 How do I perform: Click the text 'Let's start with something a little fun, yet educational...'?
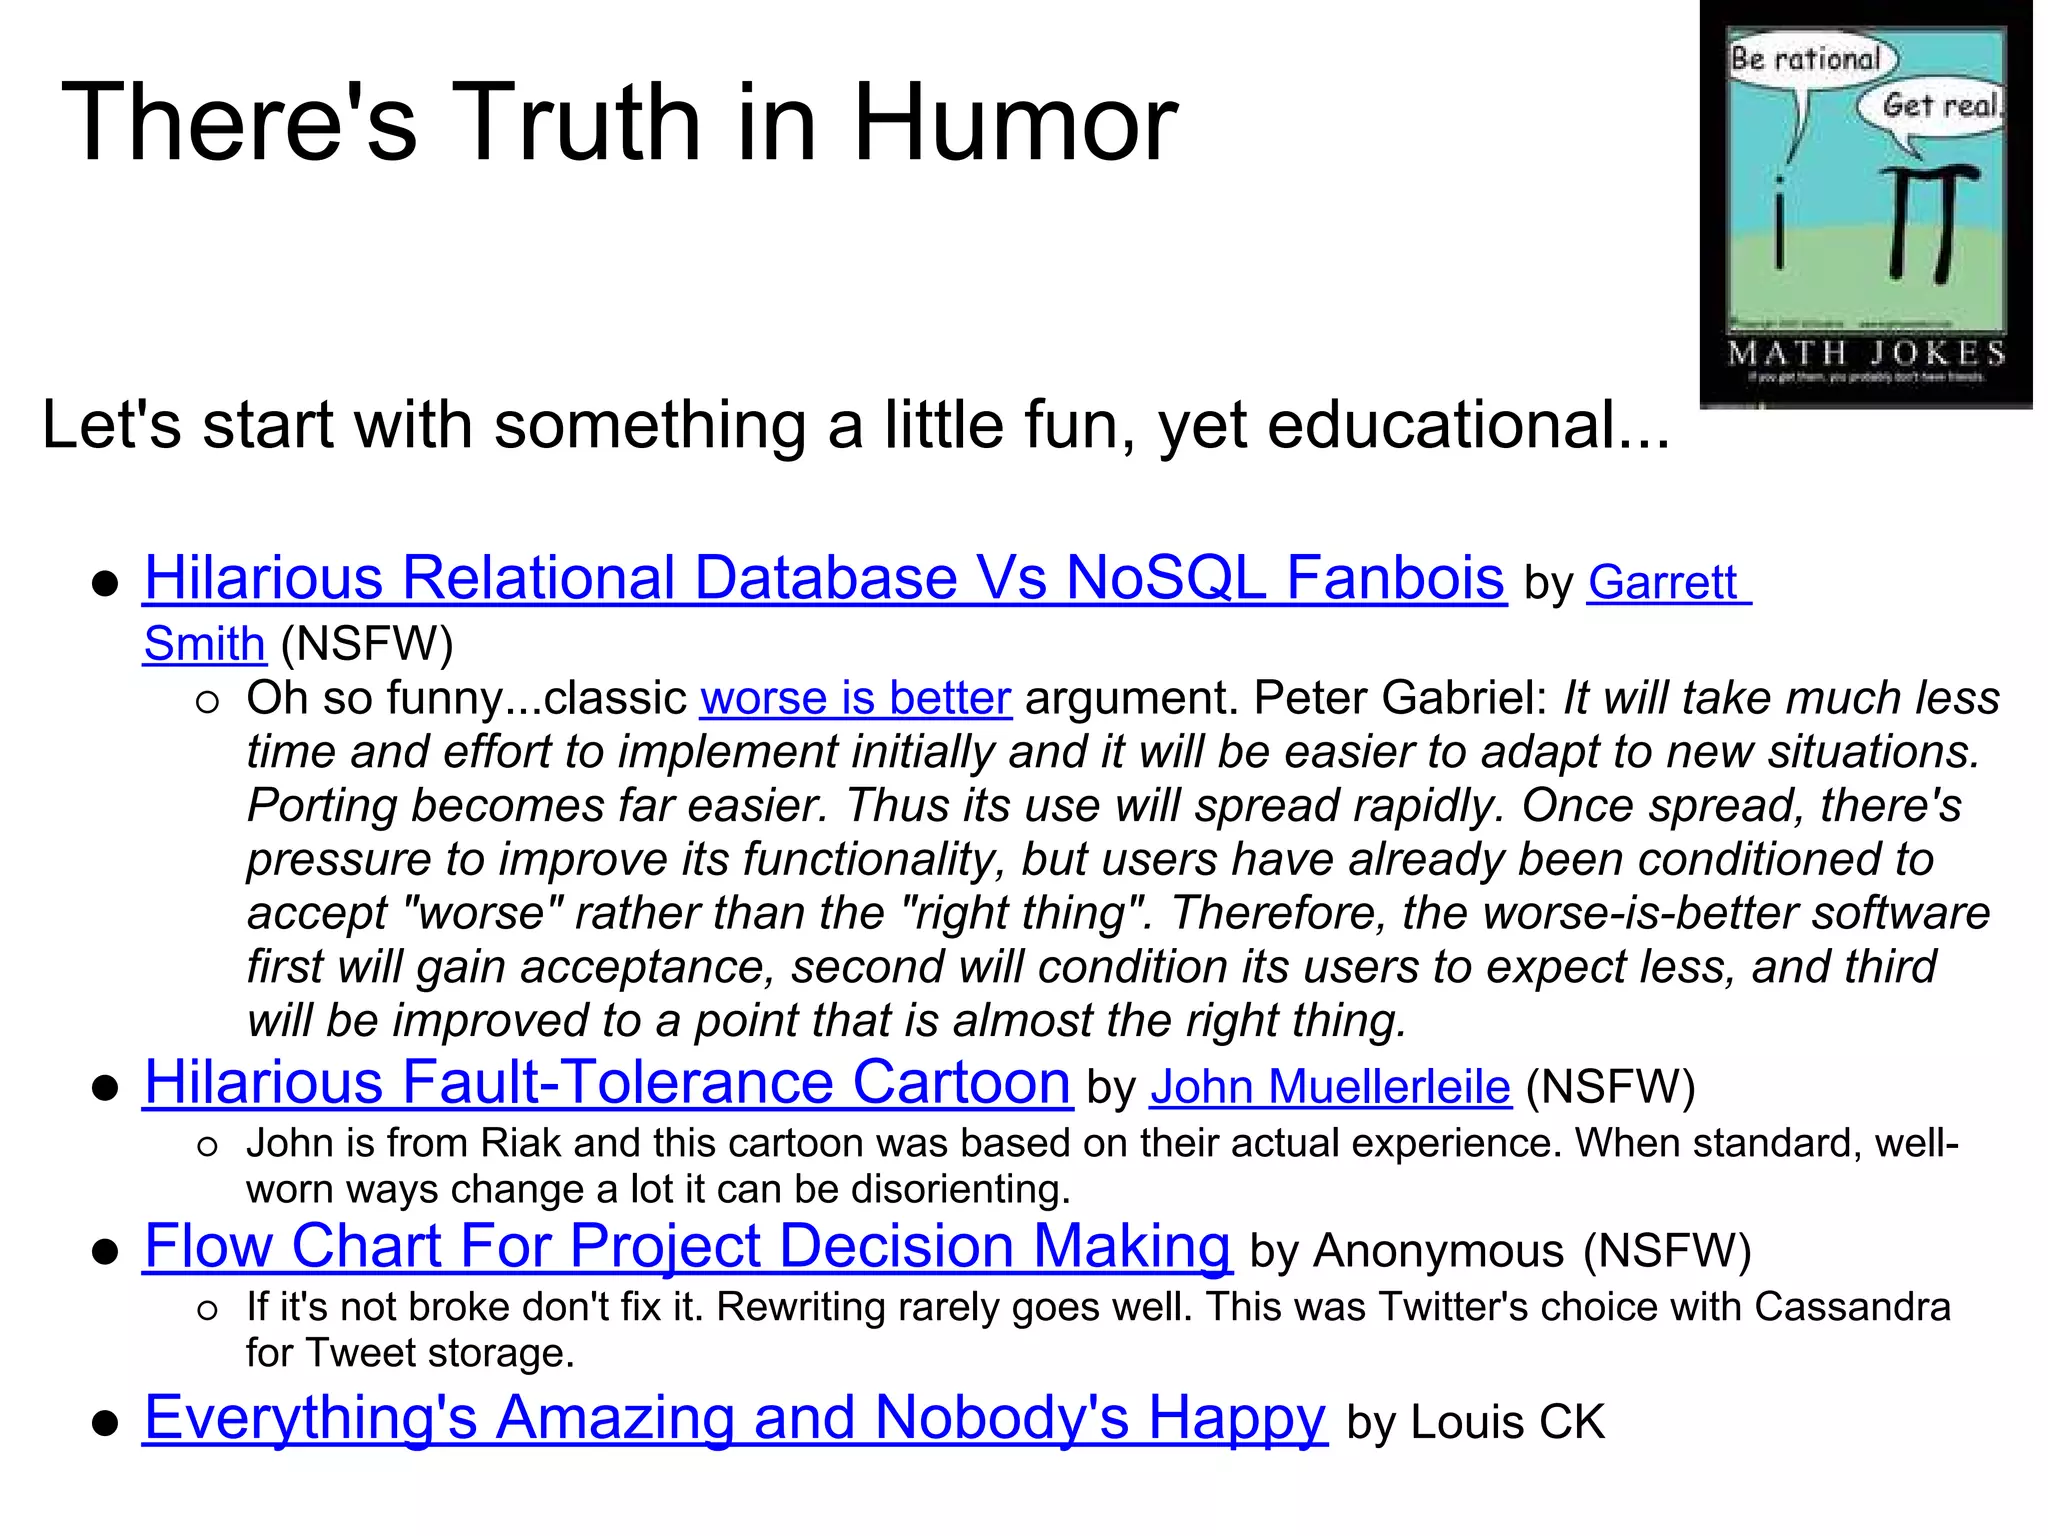857,425
